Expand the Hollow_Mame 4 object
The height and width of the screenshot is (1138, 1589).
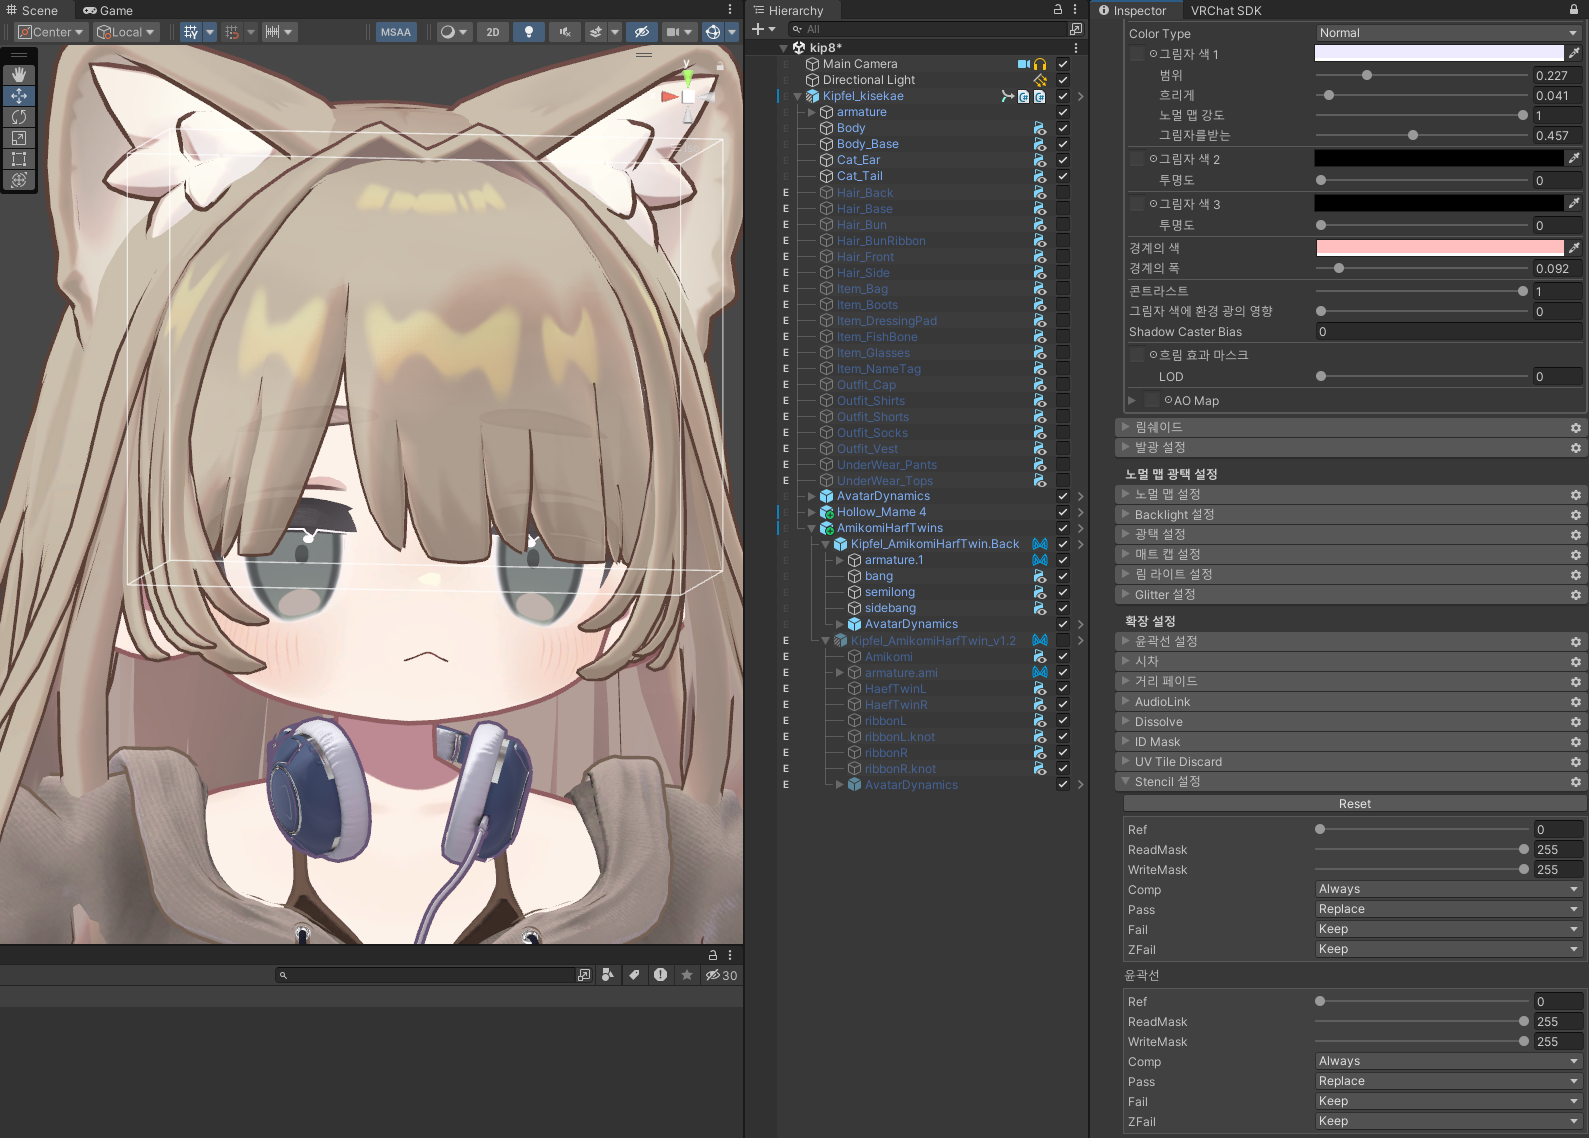pos(812,512)
